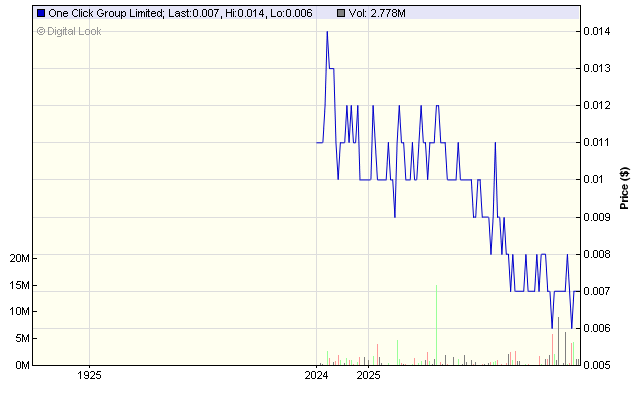Click the 0.014 price axis label

click(x=597, y=31)
